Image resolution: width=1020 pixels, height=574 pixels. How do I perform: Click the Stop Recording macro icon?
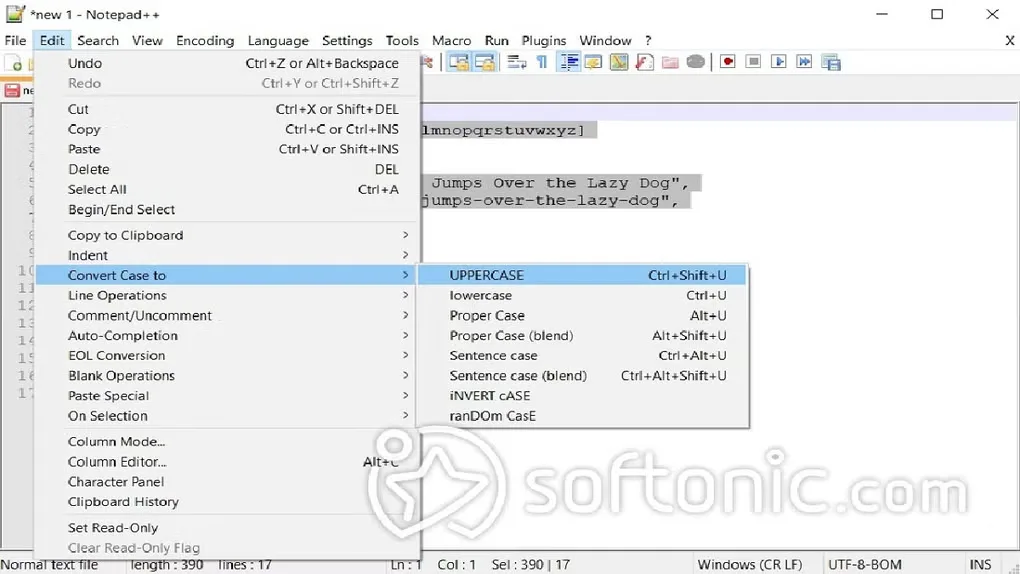coord(753,62)
